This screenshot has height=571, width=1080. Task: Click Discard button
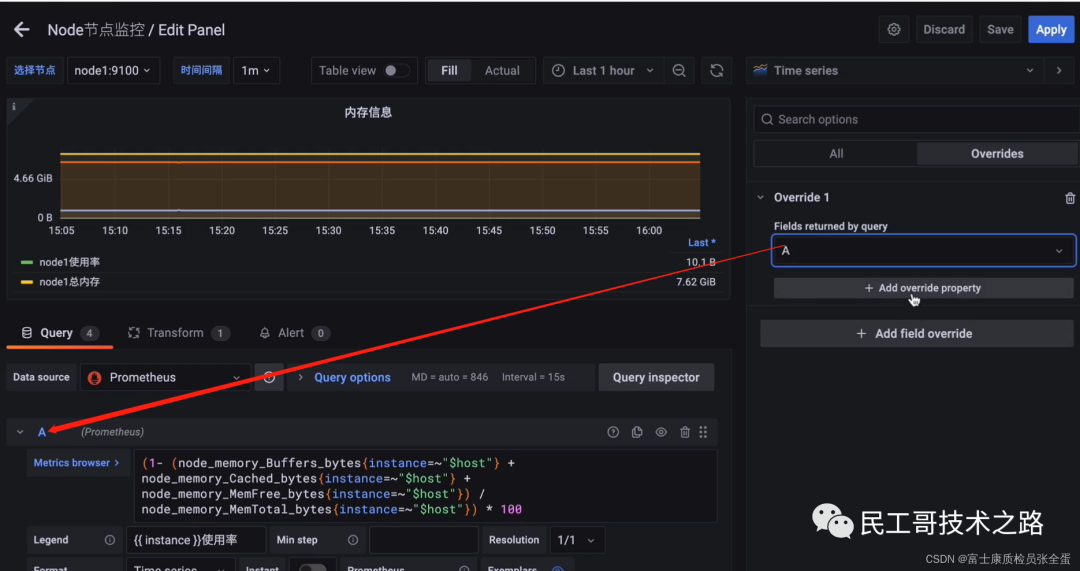point(944,30)
